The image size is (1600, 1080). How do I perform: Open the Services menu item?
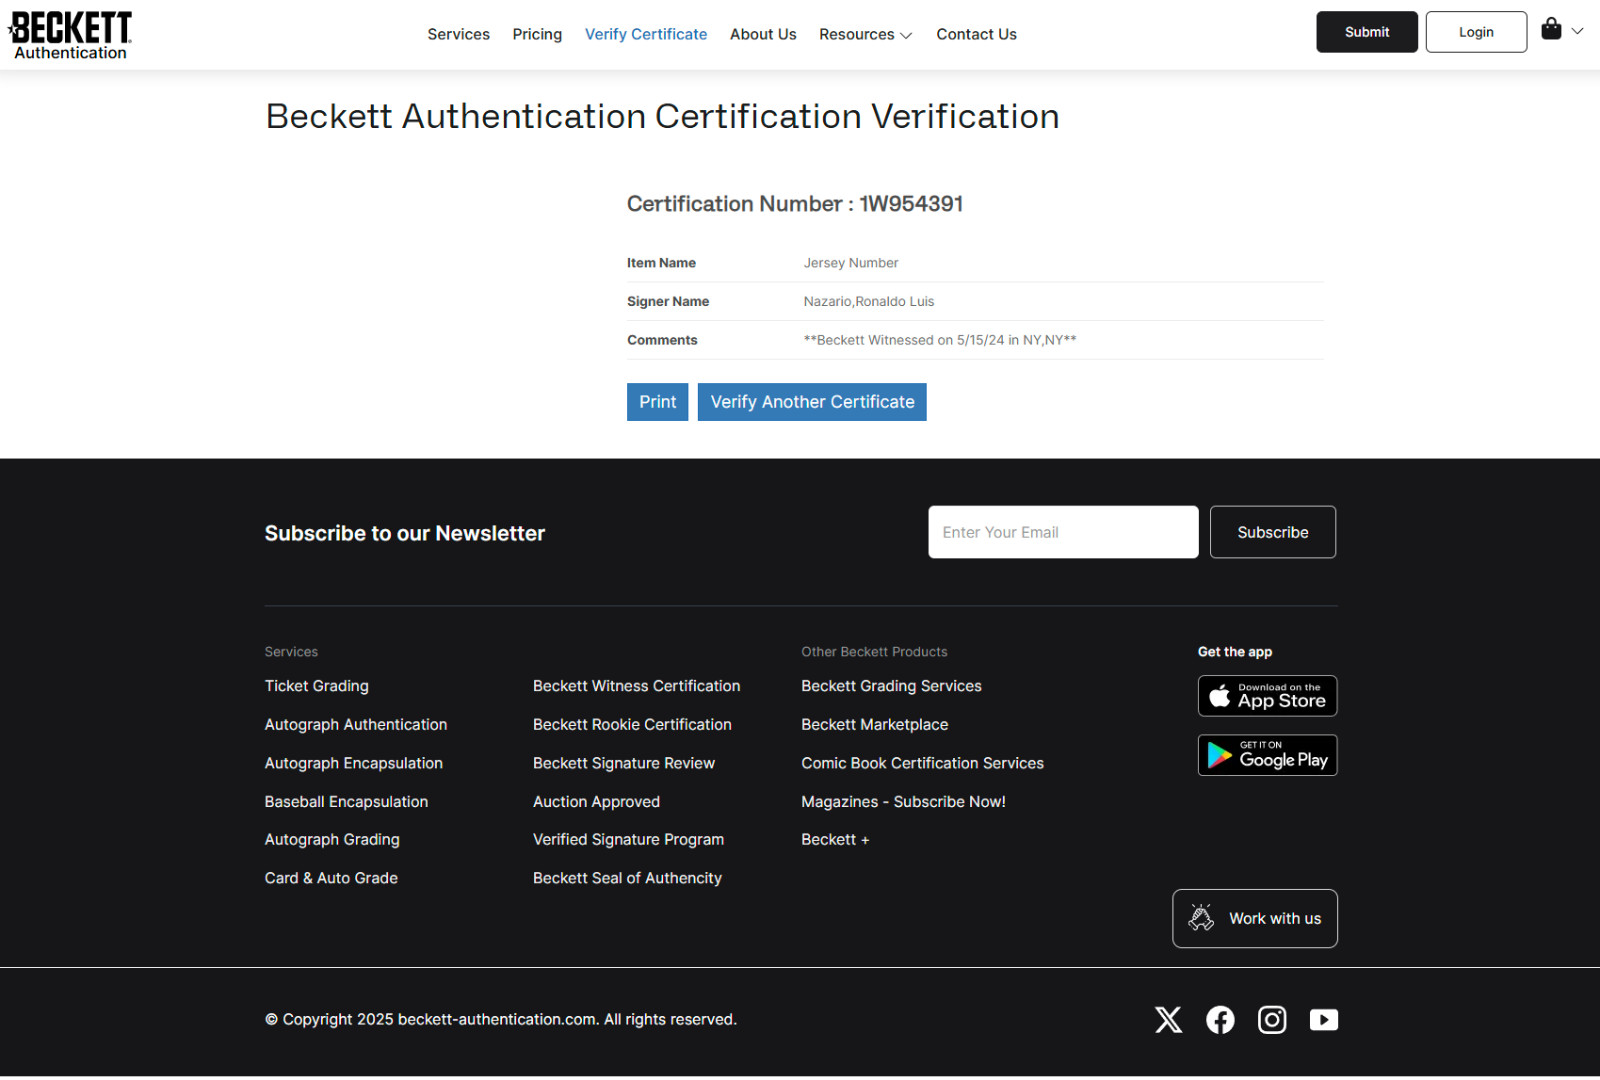pos(458,35)
